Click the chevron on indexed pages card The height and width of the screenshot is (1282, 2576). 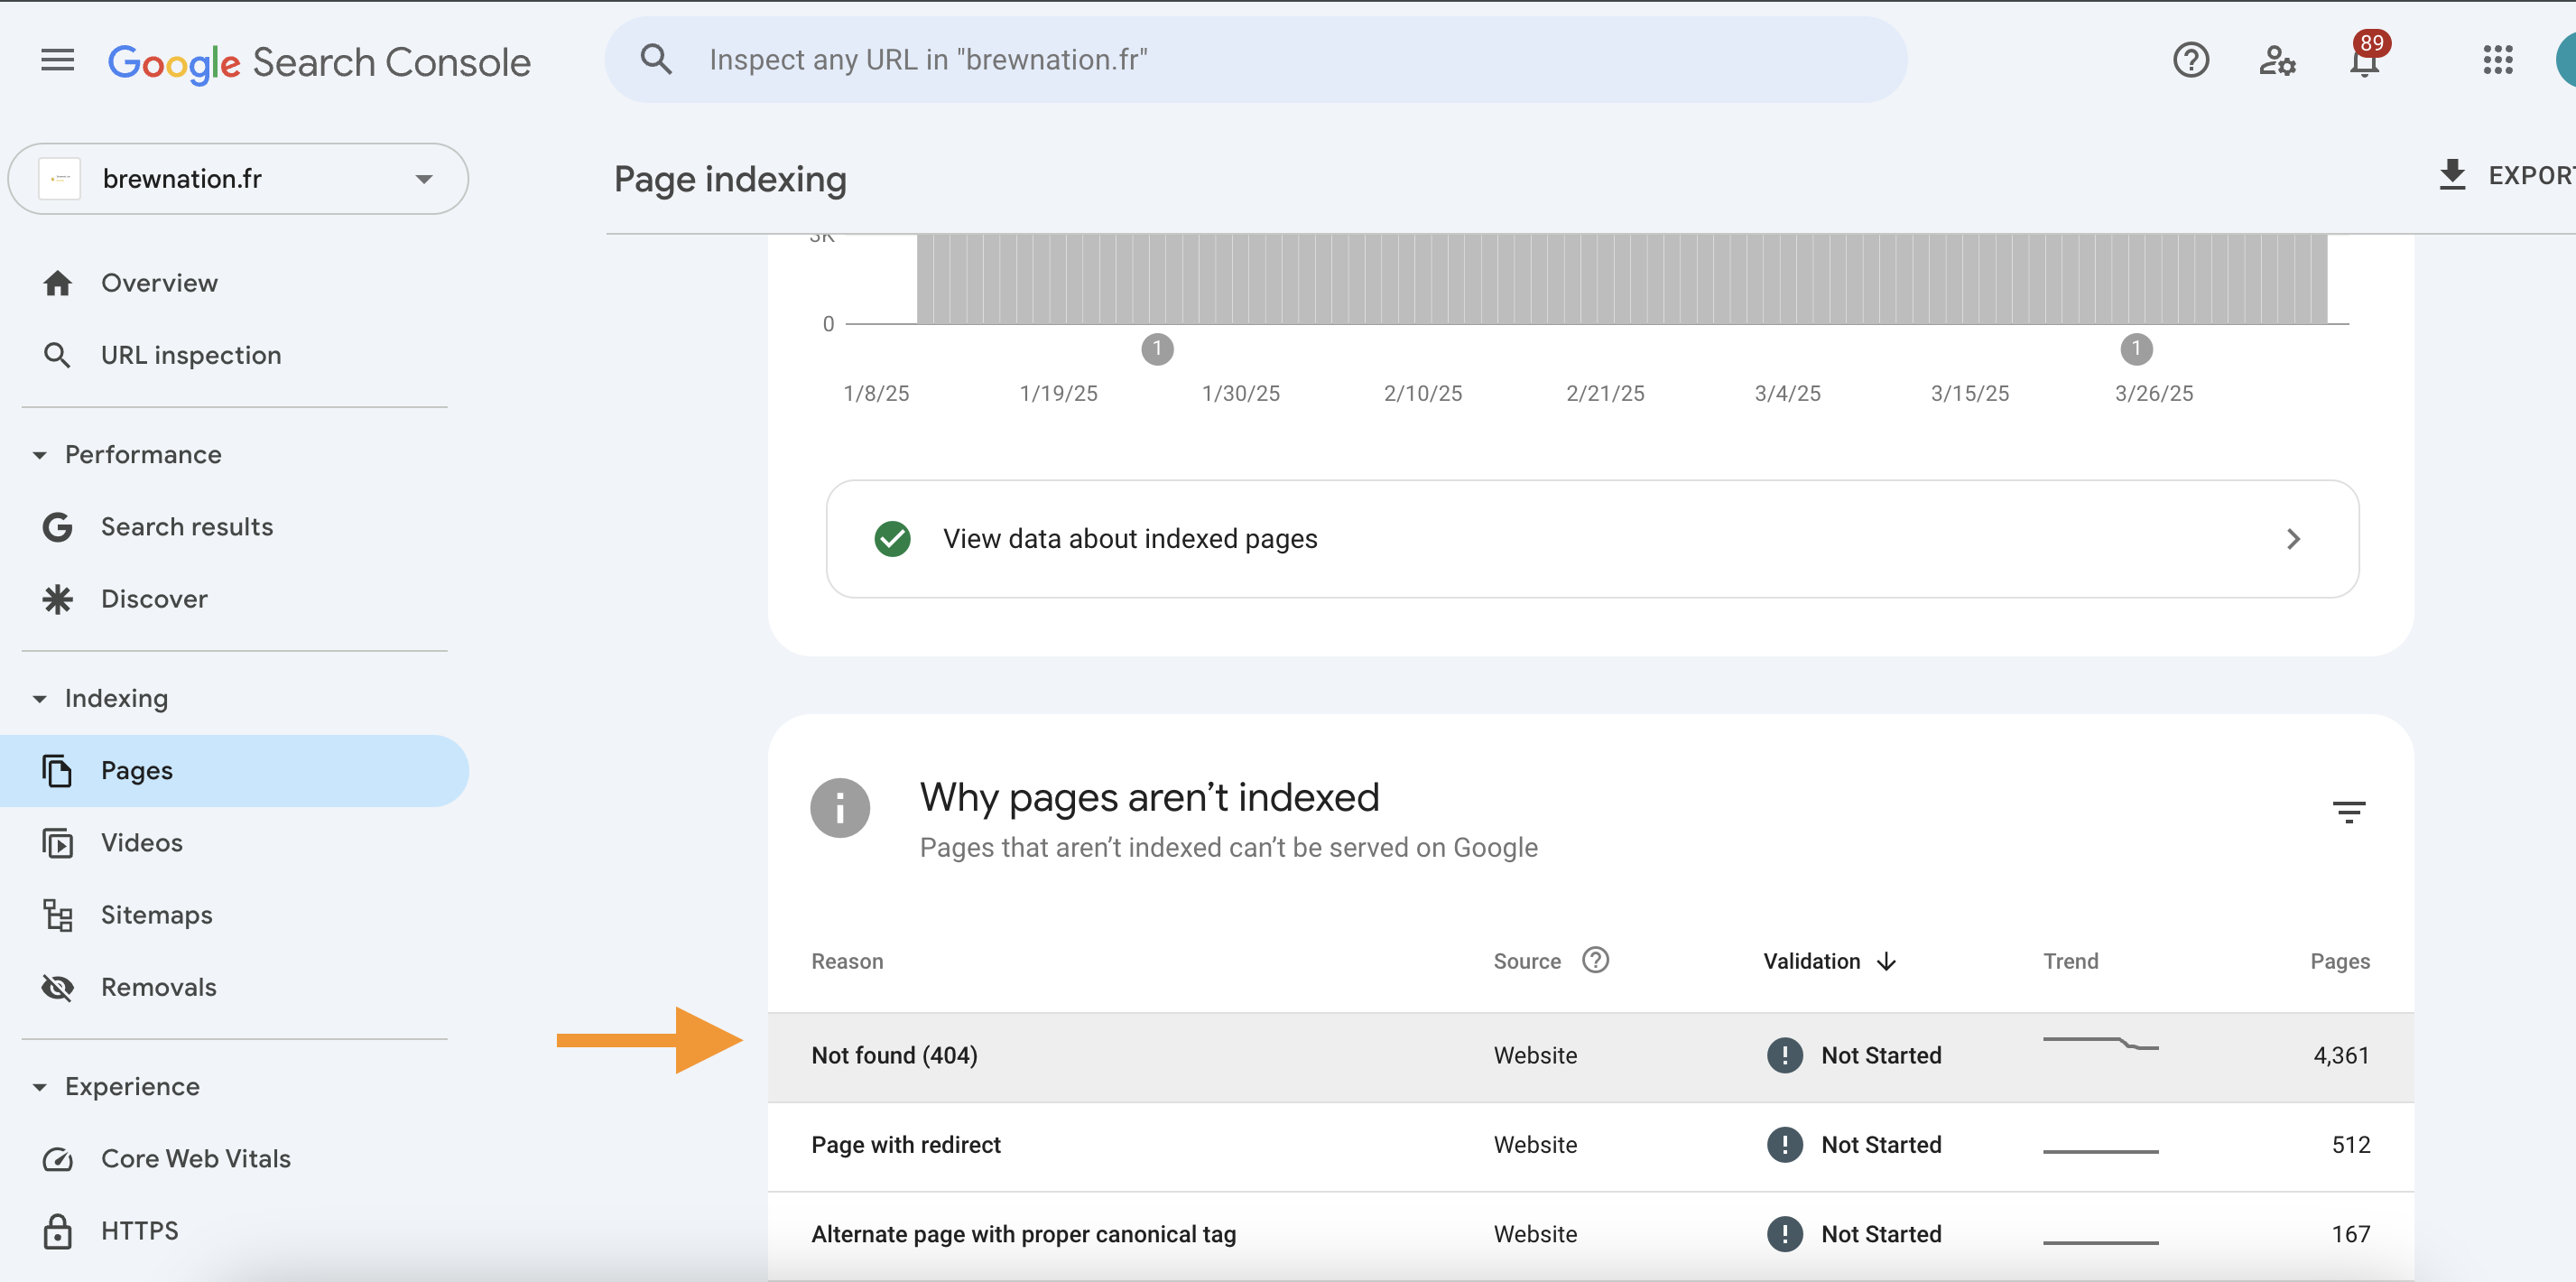pyautogui.click(x=2293, y=539)
